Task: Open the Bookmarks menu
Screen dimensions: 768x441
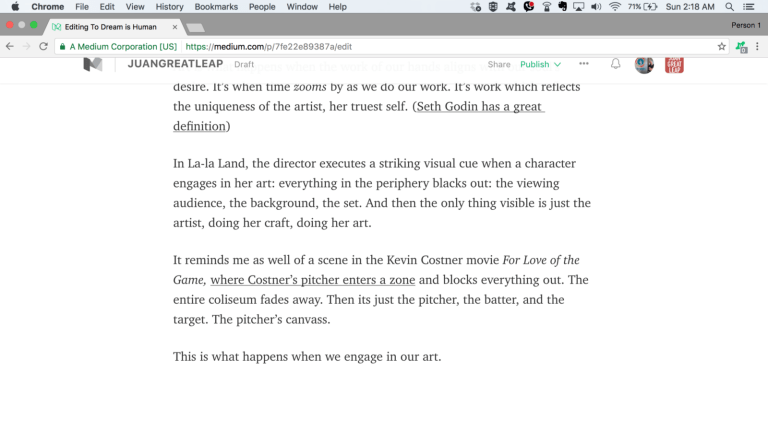Action: [x=215, y=7]
